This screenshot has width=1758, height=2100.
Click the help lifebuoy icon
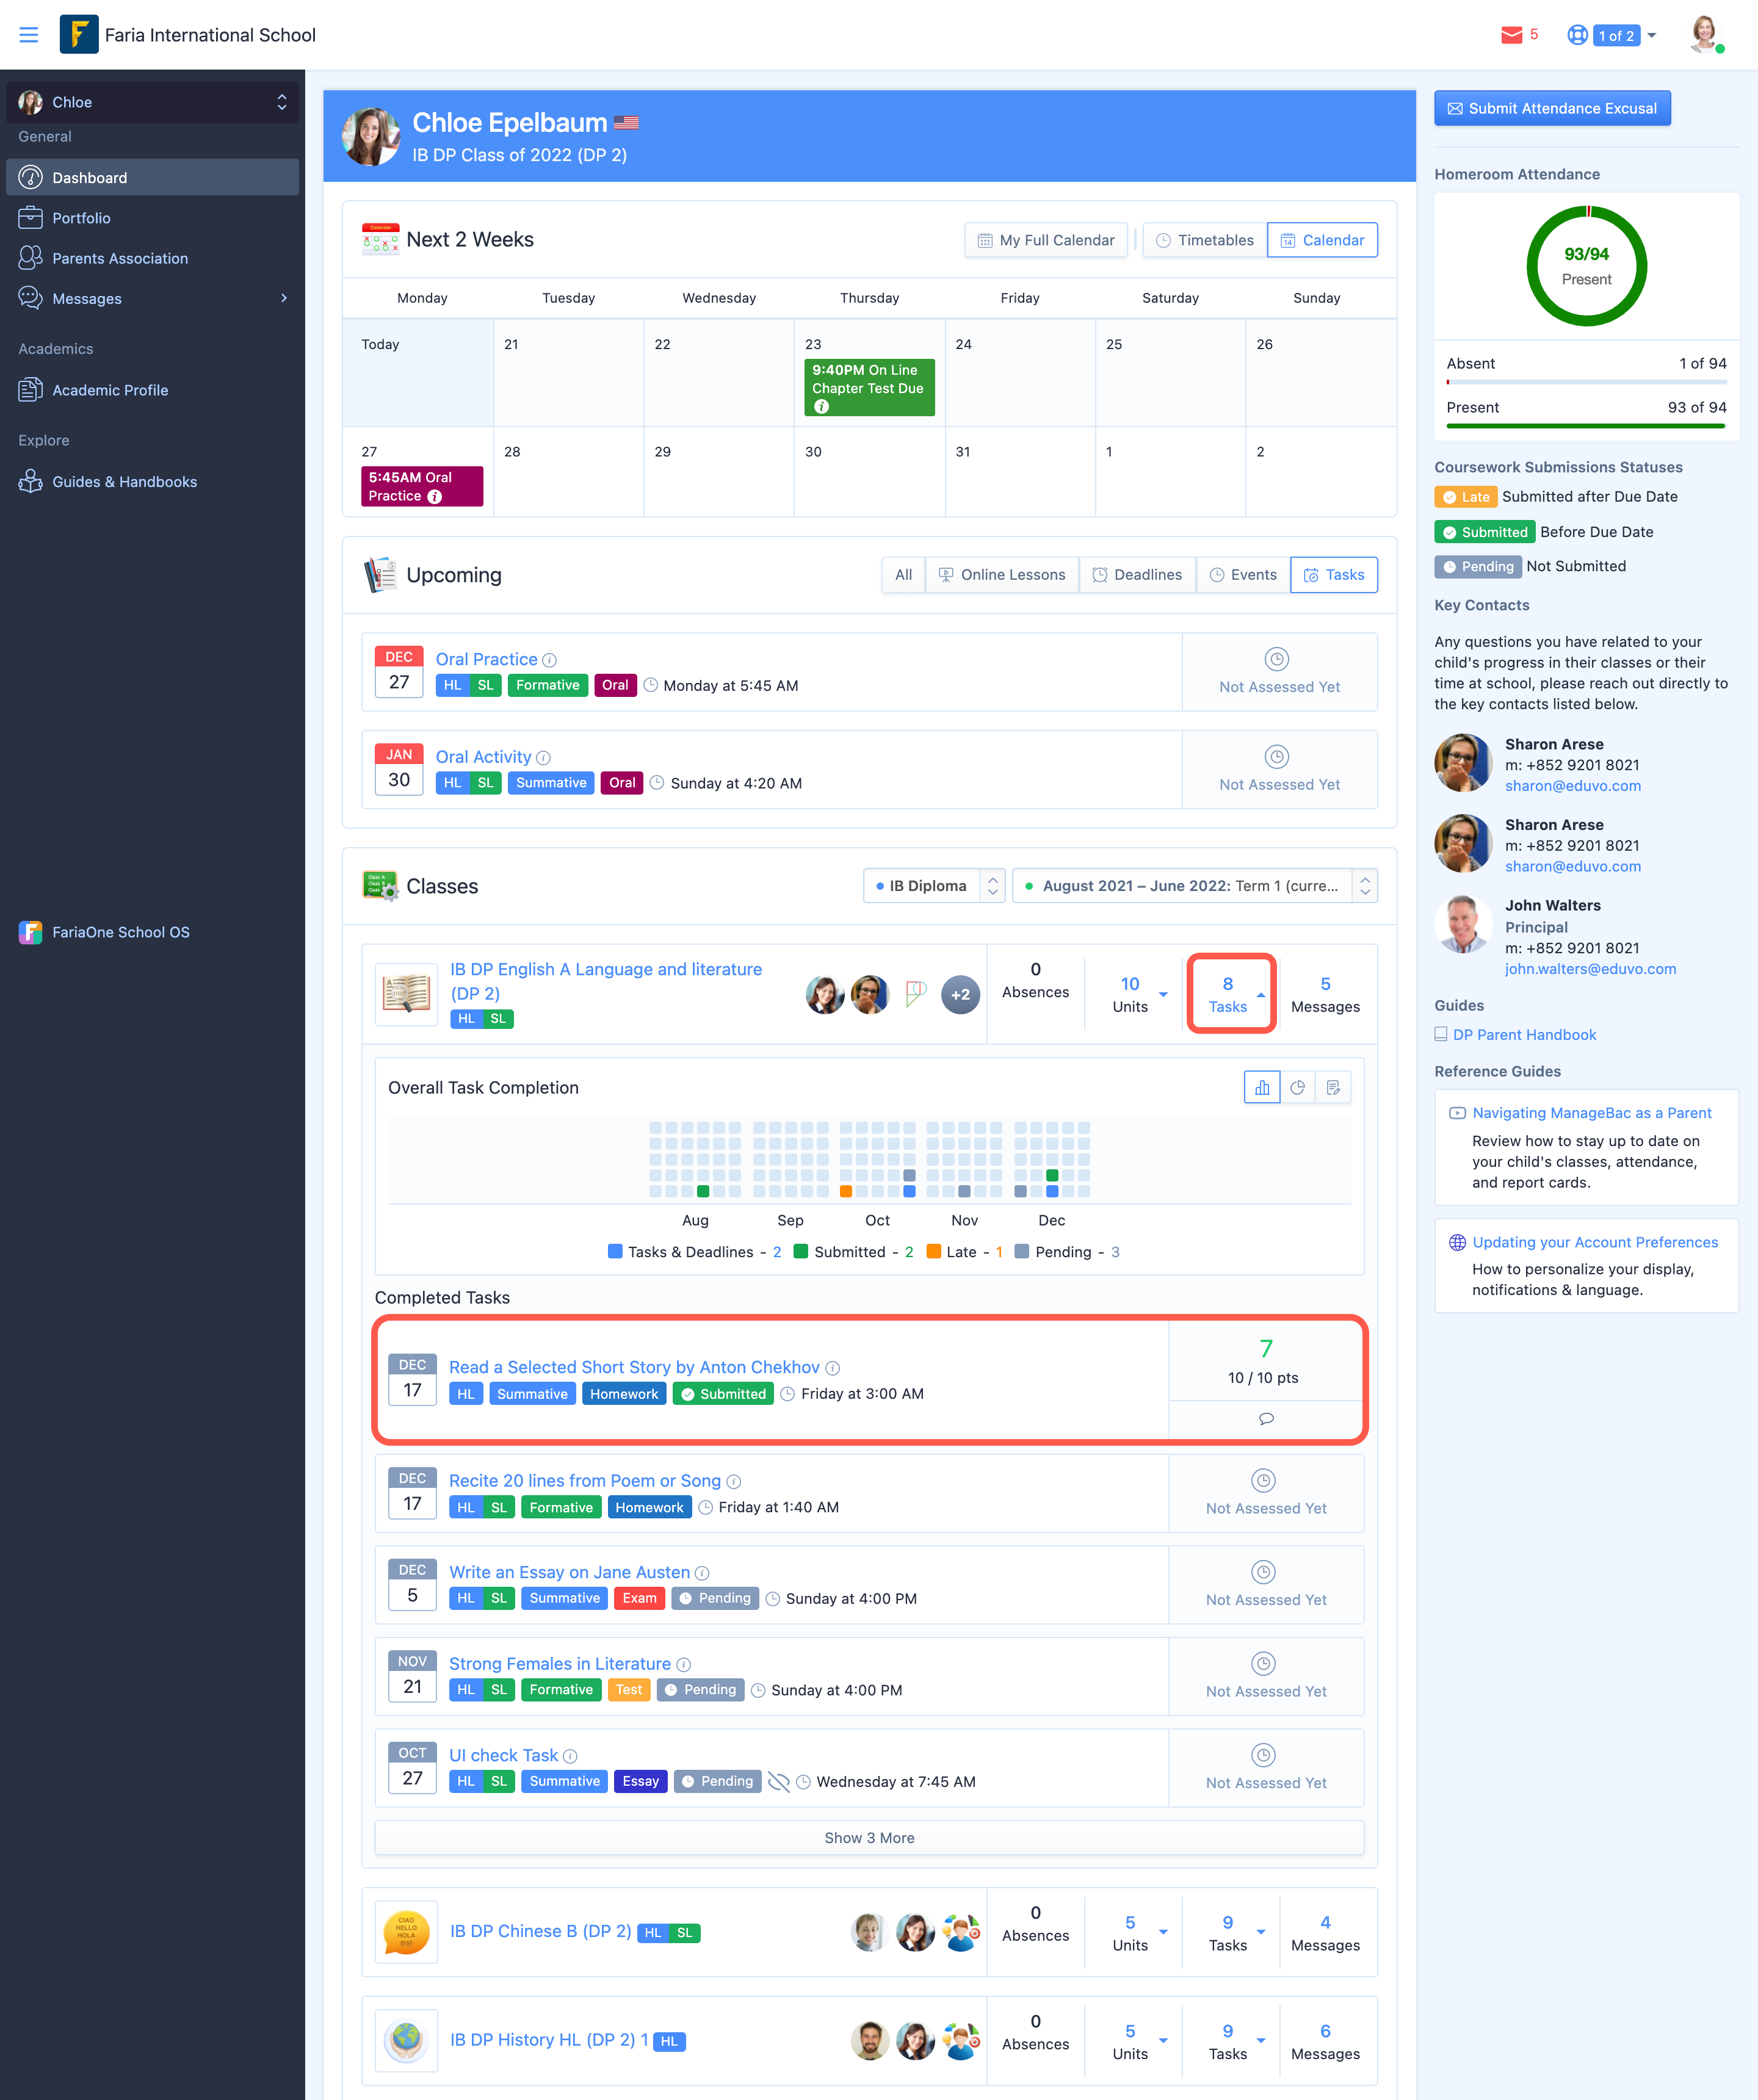tap(1577, 35)
